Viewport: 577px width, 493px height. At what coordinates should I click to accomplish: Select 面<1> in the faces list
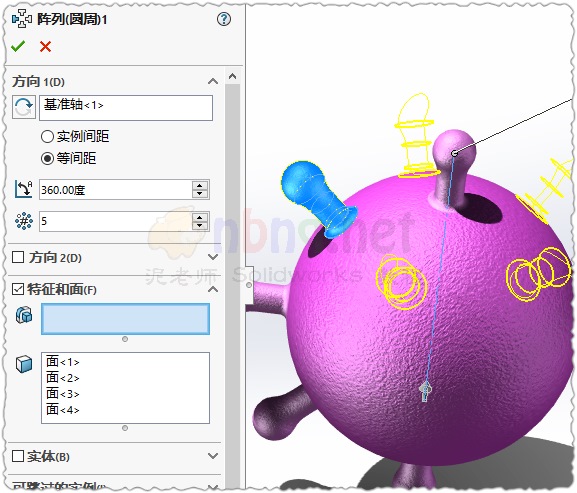coord(63,362)
